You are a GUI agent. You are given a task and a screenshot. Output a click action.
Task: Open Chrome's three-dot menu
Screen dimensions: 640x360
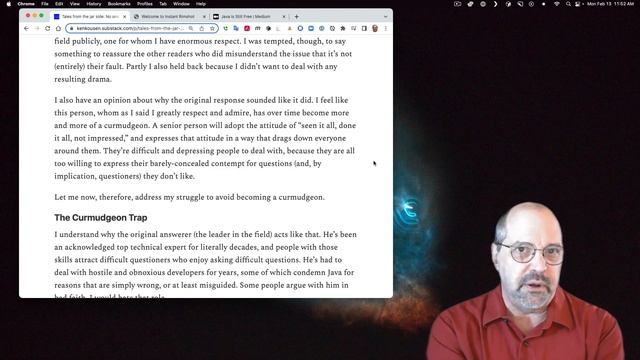tap(386, 29)
